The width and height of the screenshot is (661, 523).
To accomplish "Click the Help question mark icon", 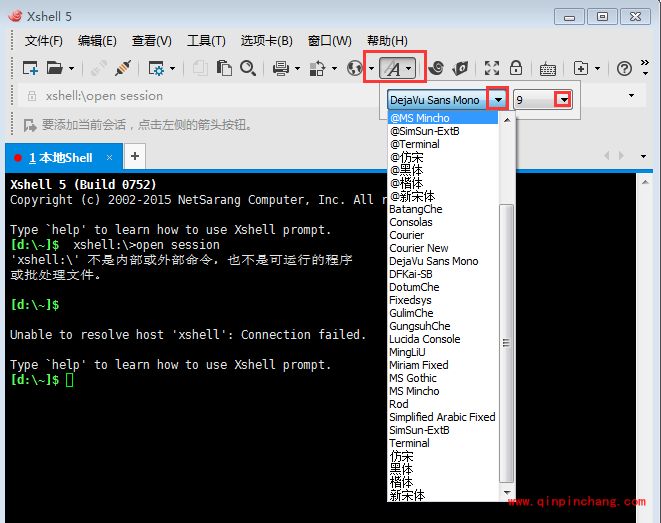I will coord(624,68).
